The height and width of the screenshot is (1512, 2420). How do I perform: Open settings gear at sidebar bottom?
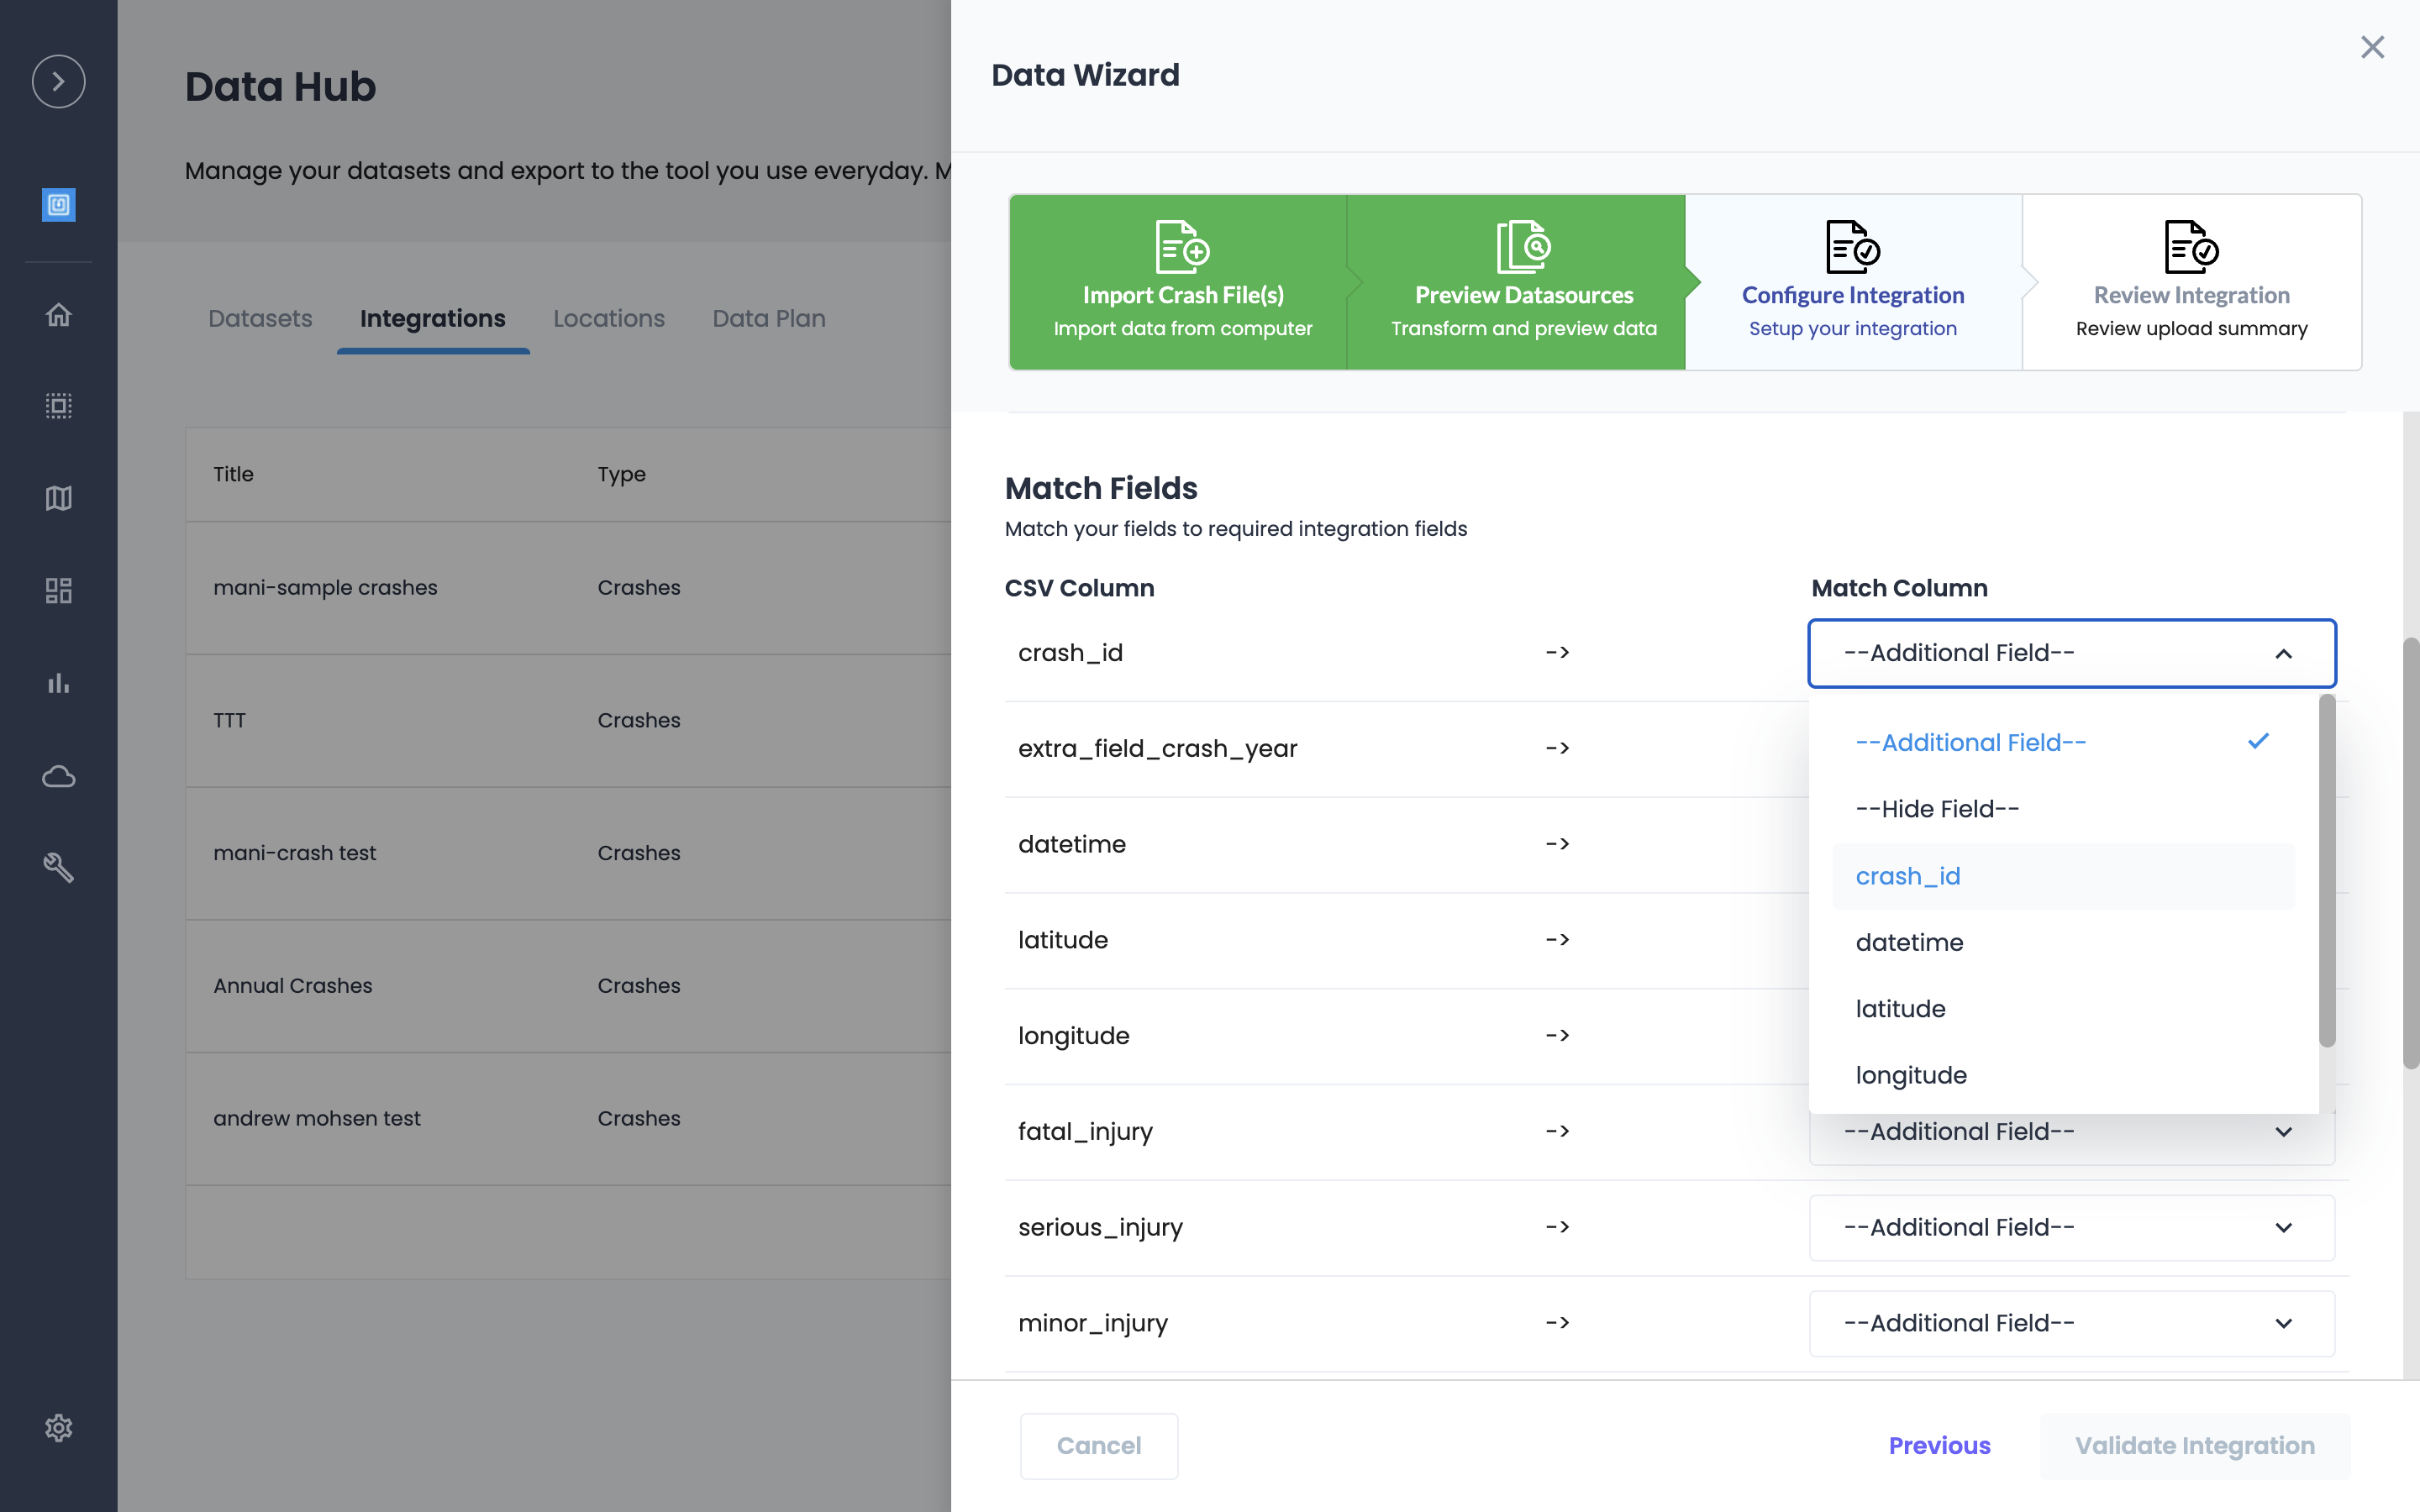(58, 1427)
